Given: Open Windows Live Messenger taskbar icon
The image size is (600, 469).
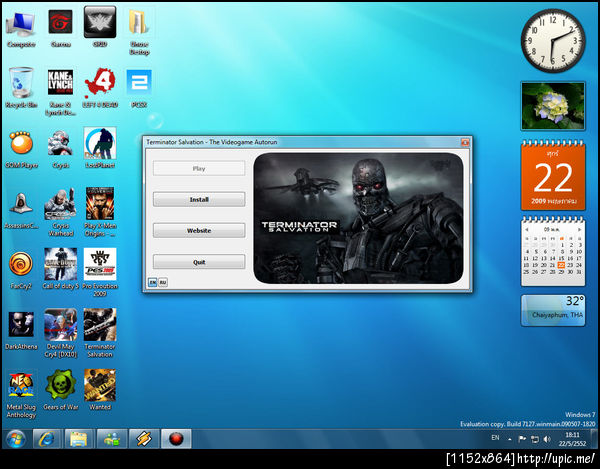Looking at the screenshot, I should point(111,439).
